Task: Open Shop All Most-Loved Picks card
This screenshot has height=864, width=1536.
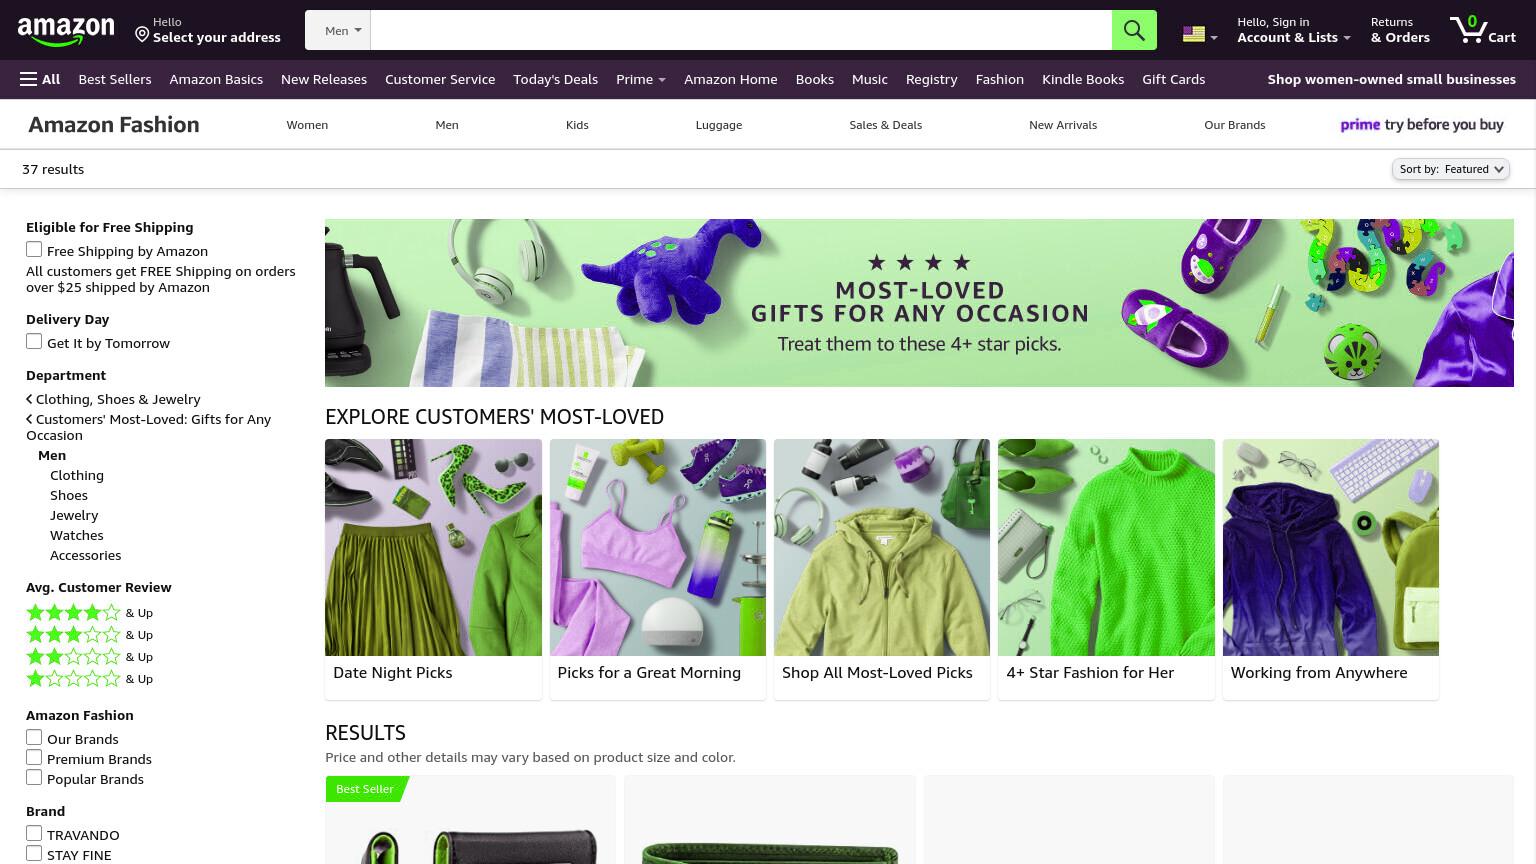Action: pyautogui.click(x=882, y=569)
